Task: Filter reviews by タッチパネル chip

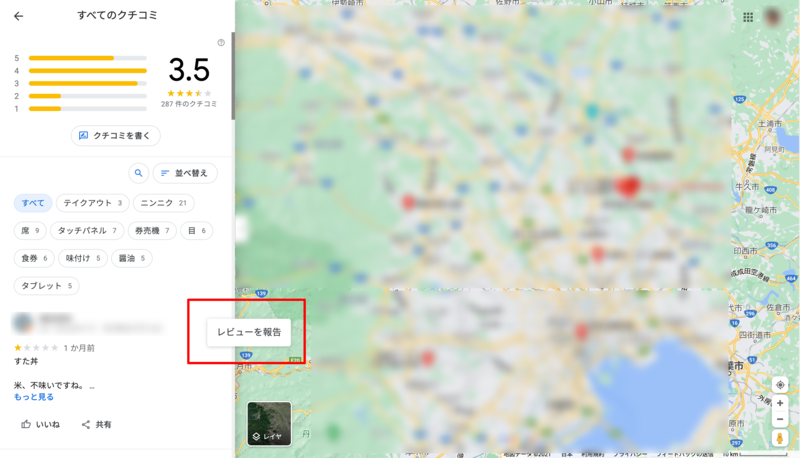Action: pos(87,231)
